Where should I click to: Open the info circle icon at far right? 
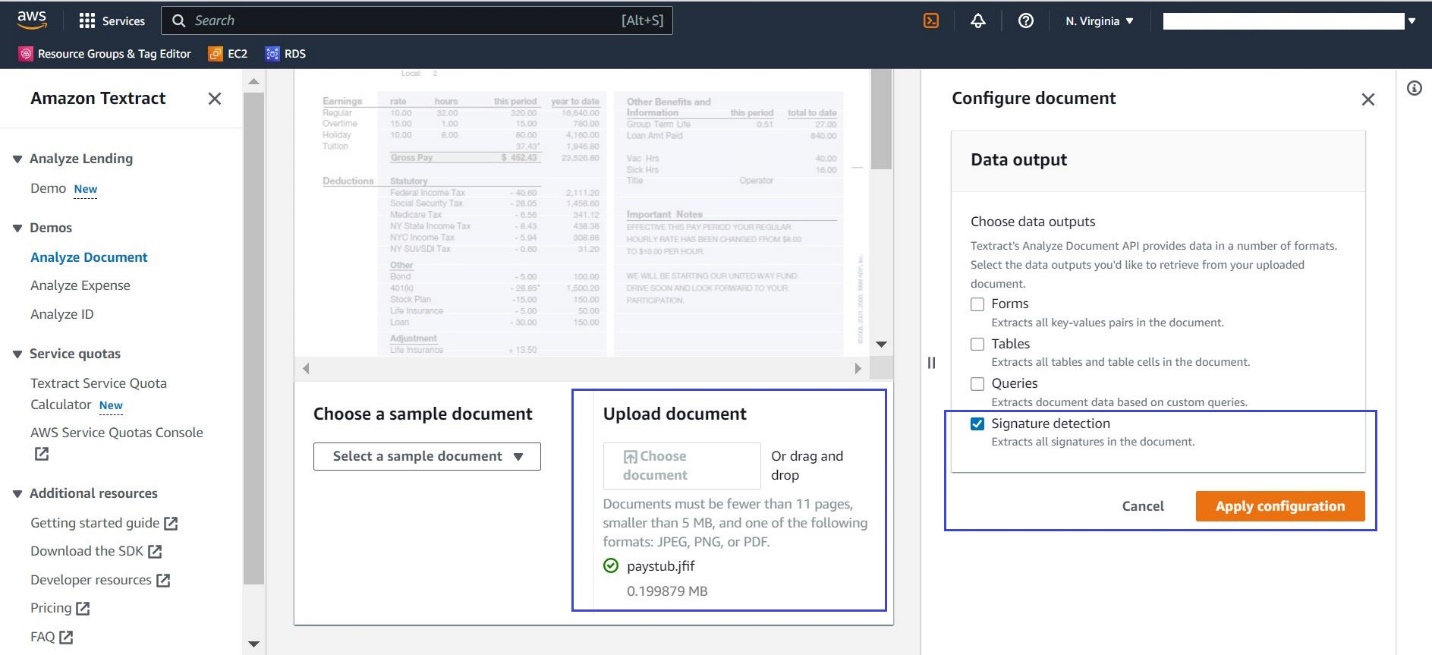click(x=1414, y=88)
